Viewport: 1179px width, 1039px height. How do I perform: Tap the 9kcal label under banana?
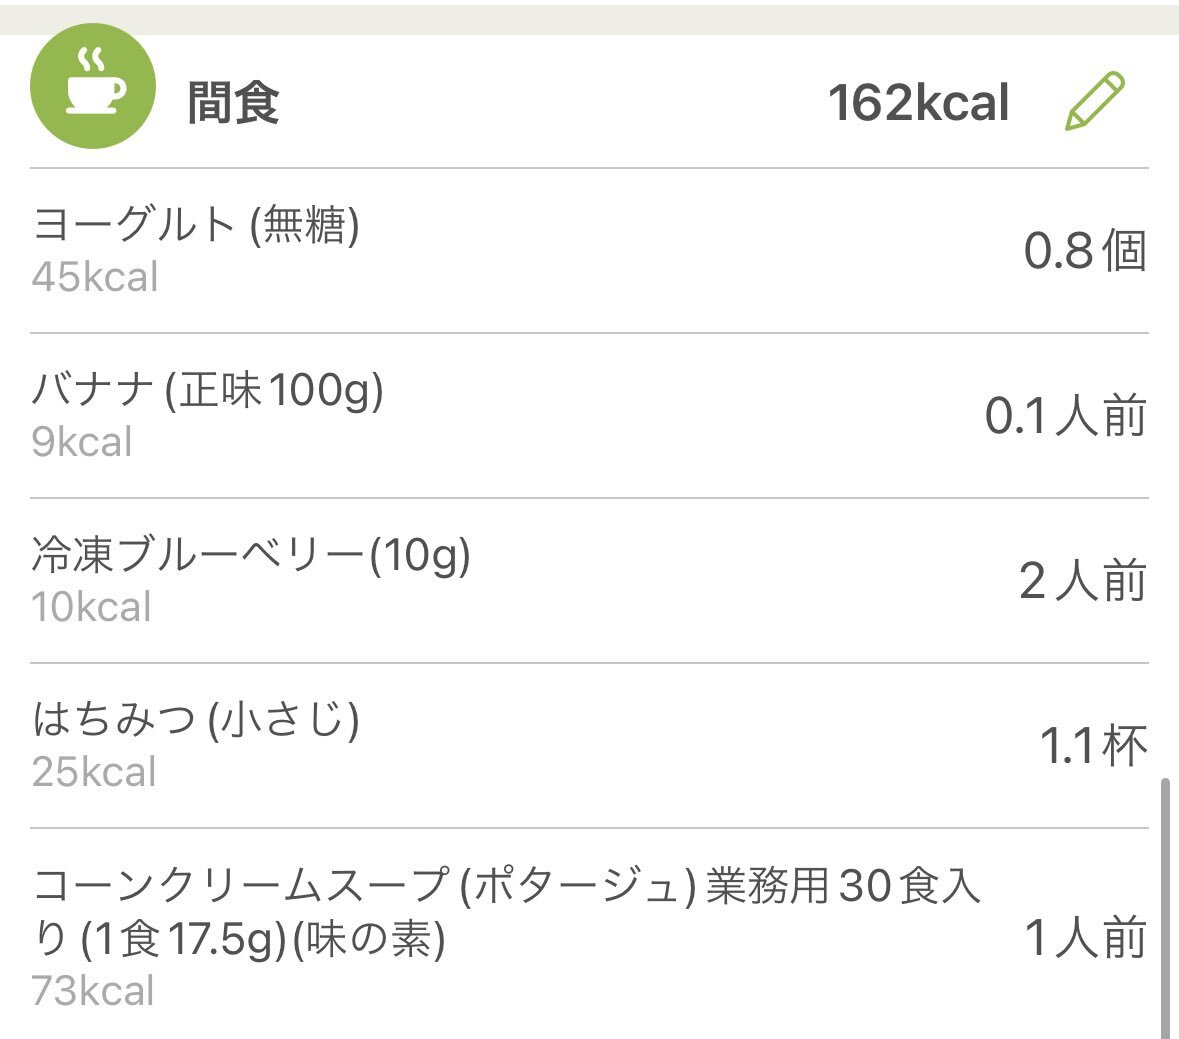(82, 442)
